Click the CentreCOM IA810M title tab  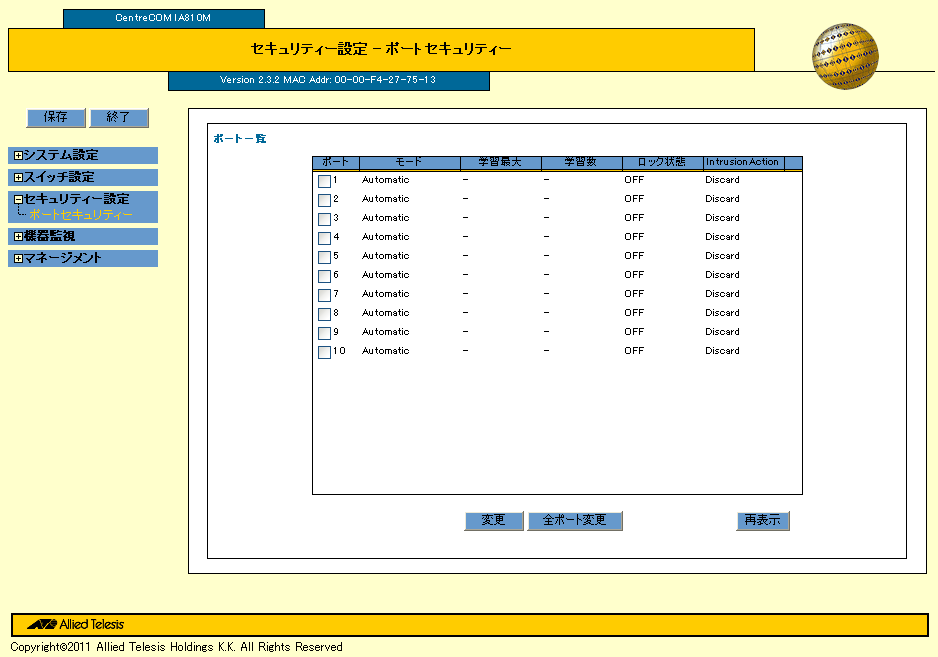(x=163, y=18)
